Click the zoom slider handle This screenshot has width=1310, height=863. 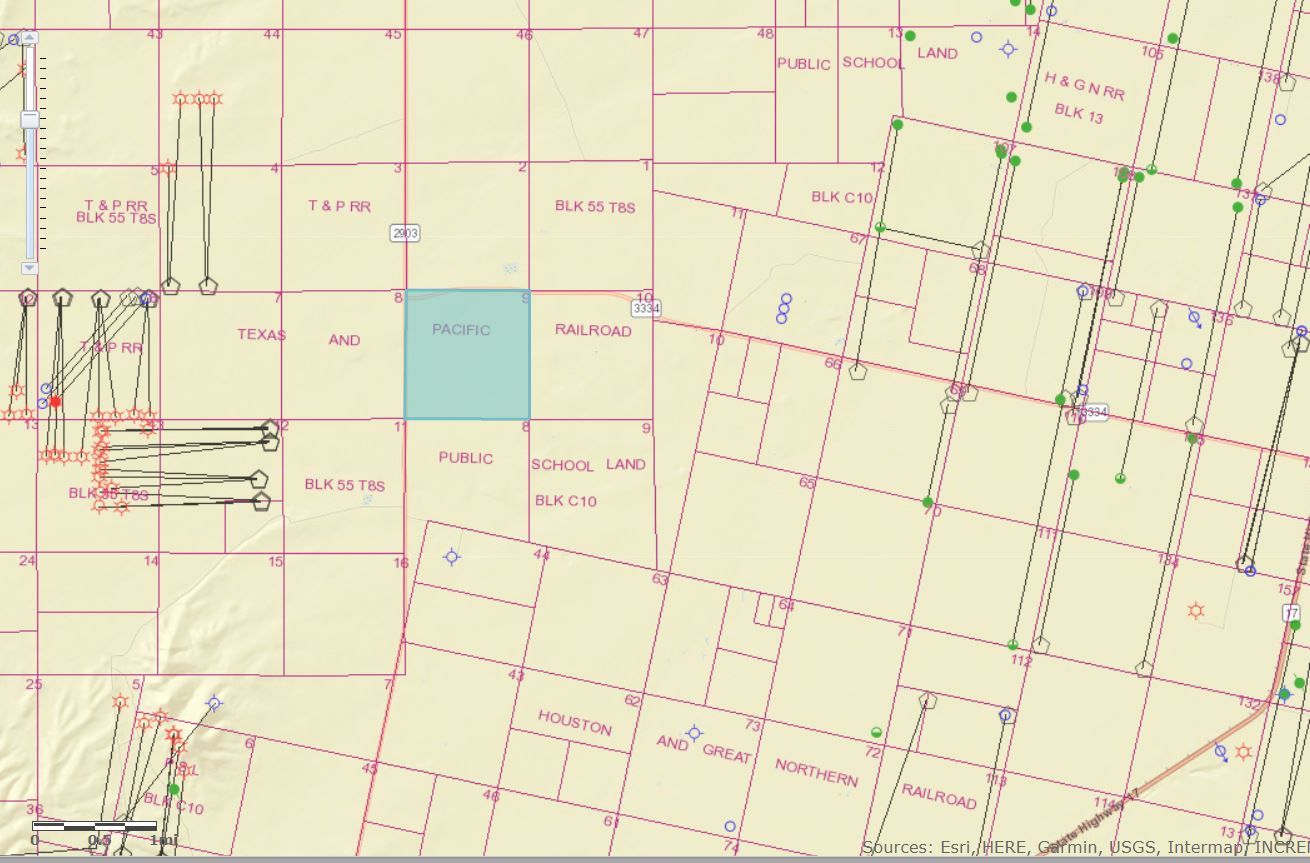pos(30,118)
